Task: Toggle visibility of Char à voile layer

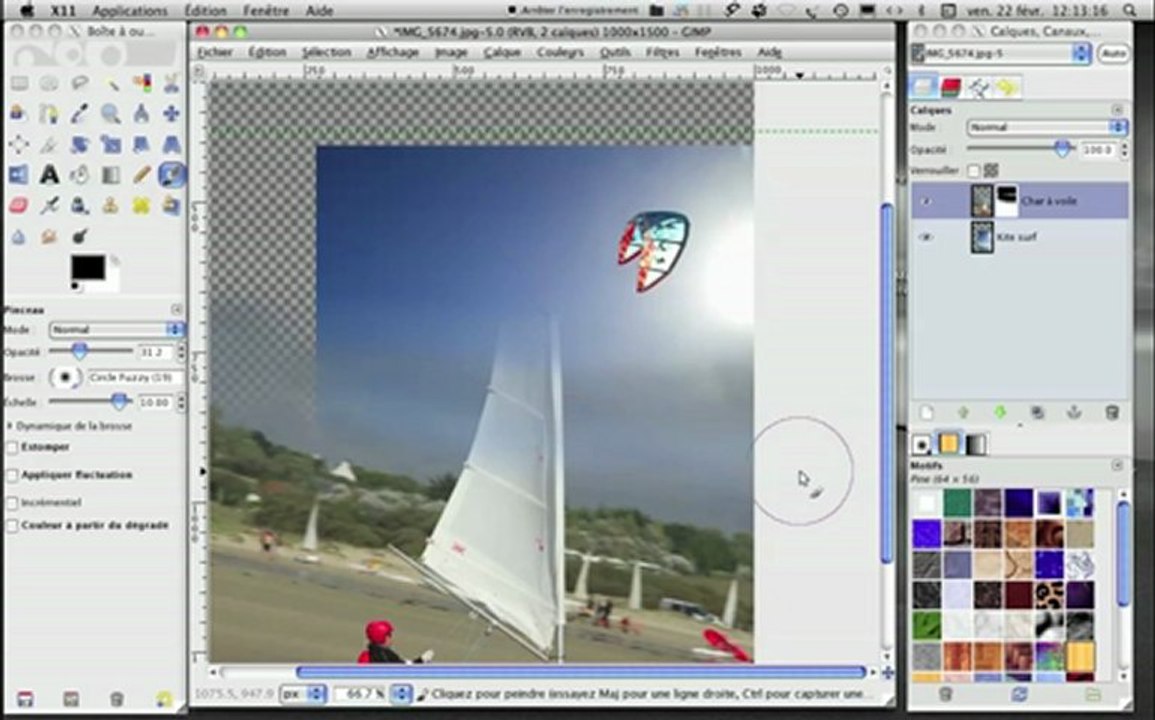Action: (x=927, y=201)
